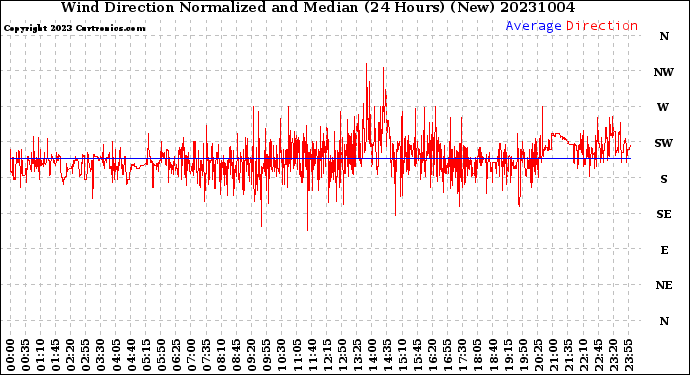Click the 02:20 time label
Viewport: 690px width, 375px height.
tap(71, 356)
